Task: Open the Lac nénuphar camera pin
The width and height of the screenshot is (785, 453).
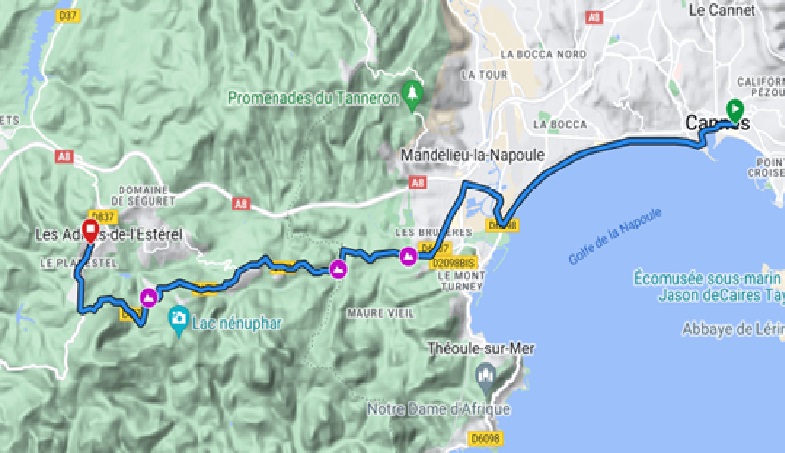Action: pyautogui.click(x=179, y=320)
